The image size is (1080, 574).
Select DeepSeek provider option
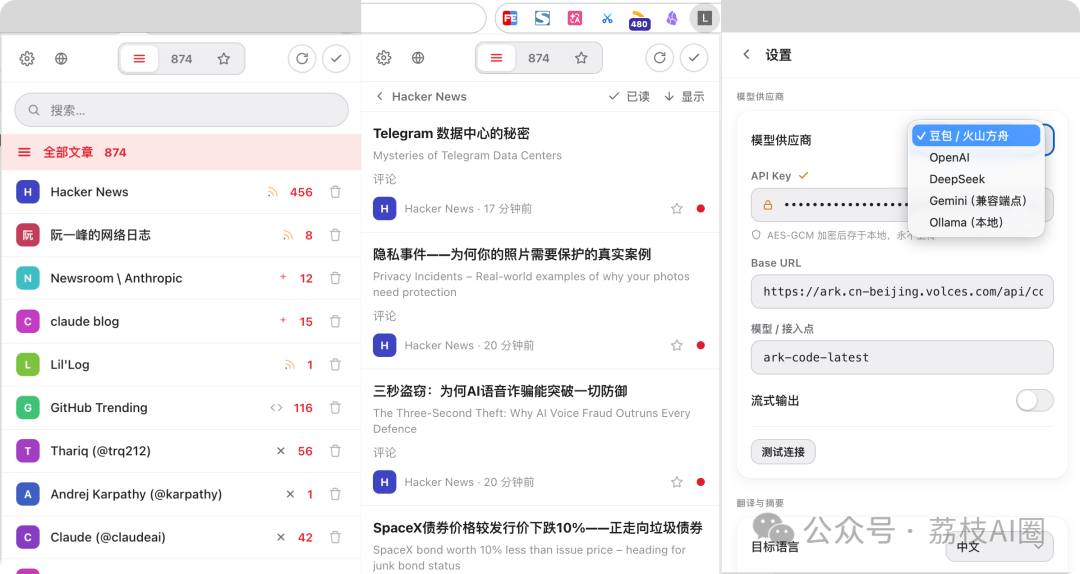click(976, 179)
